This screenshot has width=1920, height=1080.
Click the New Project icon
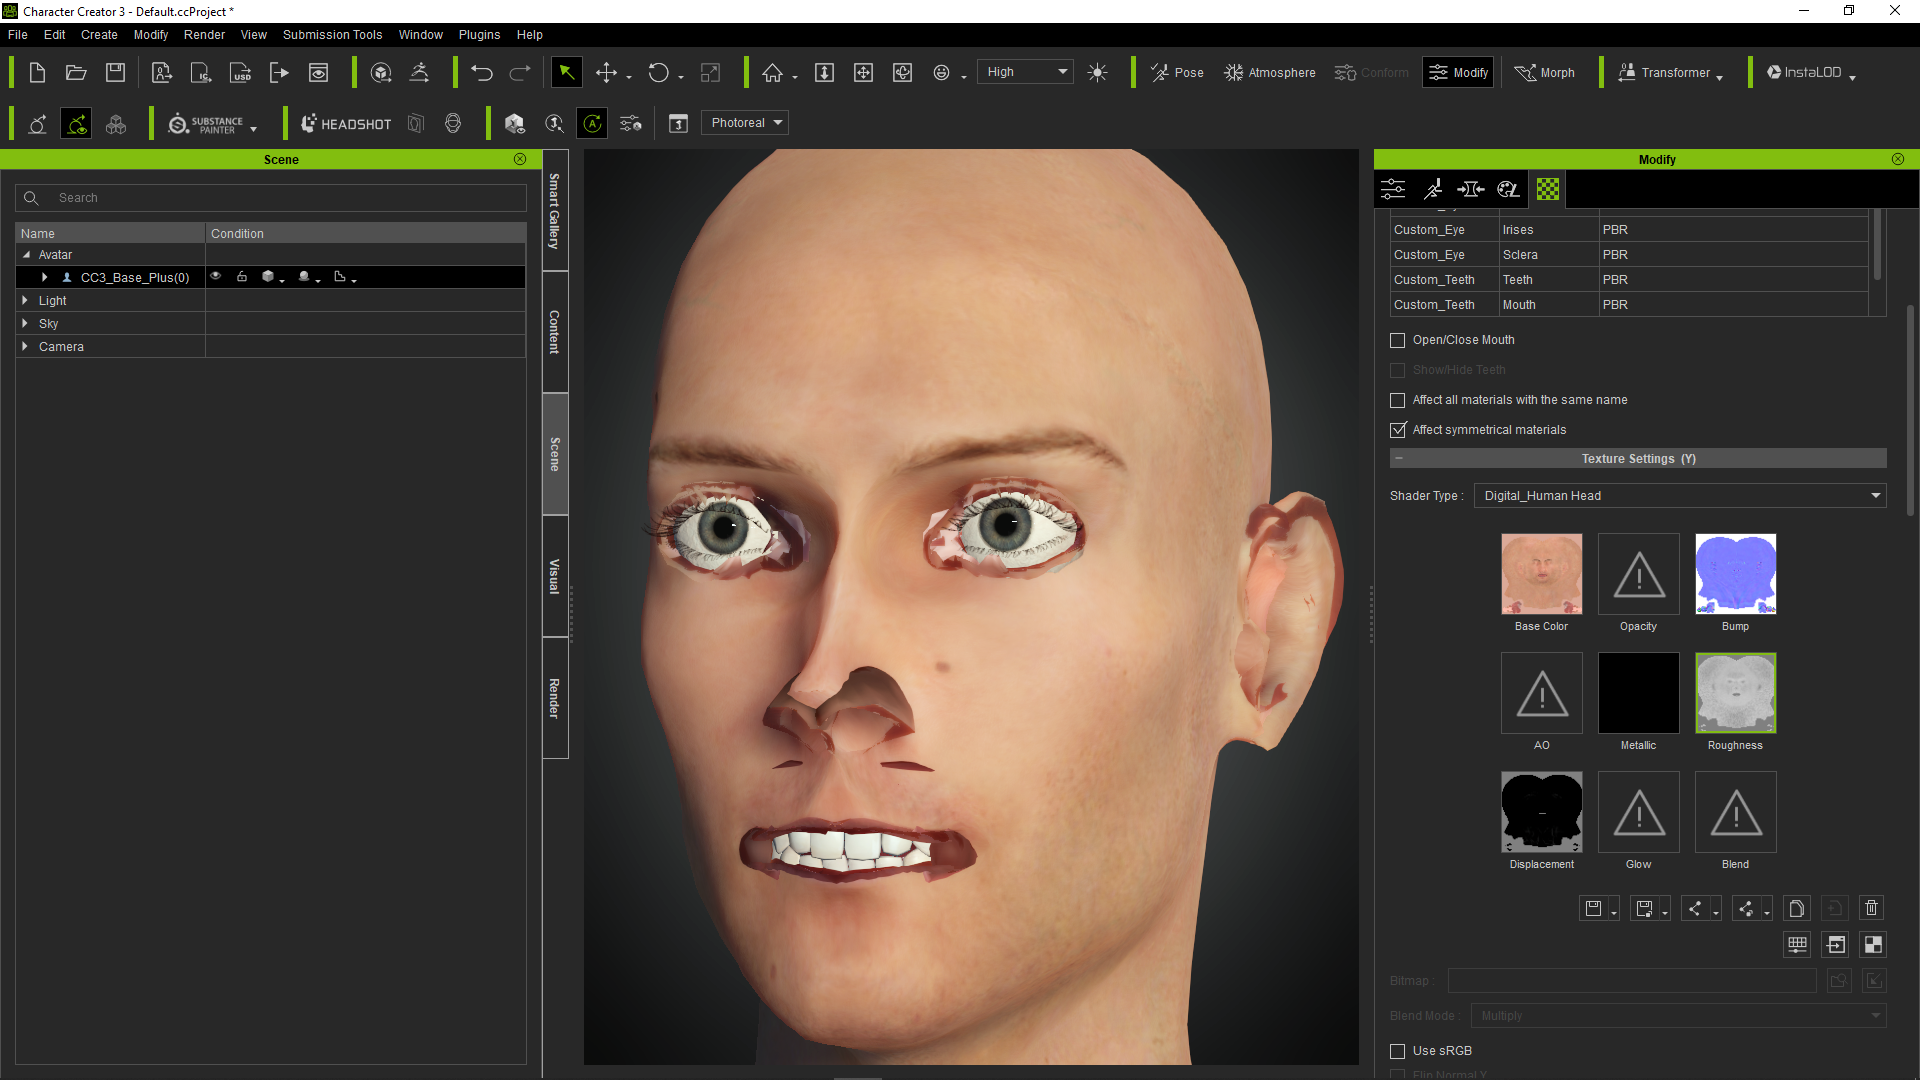(37, 72)
